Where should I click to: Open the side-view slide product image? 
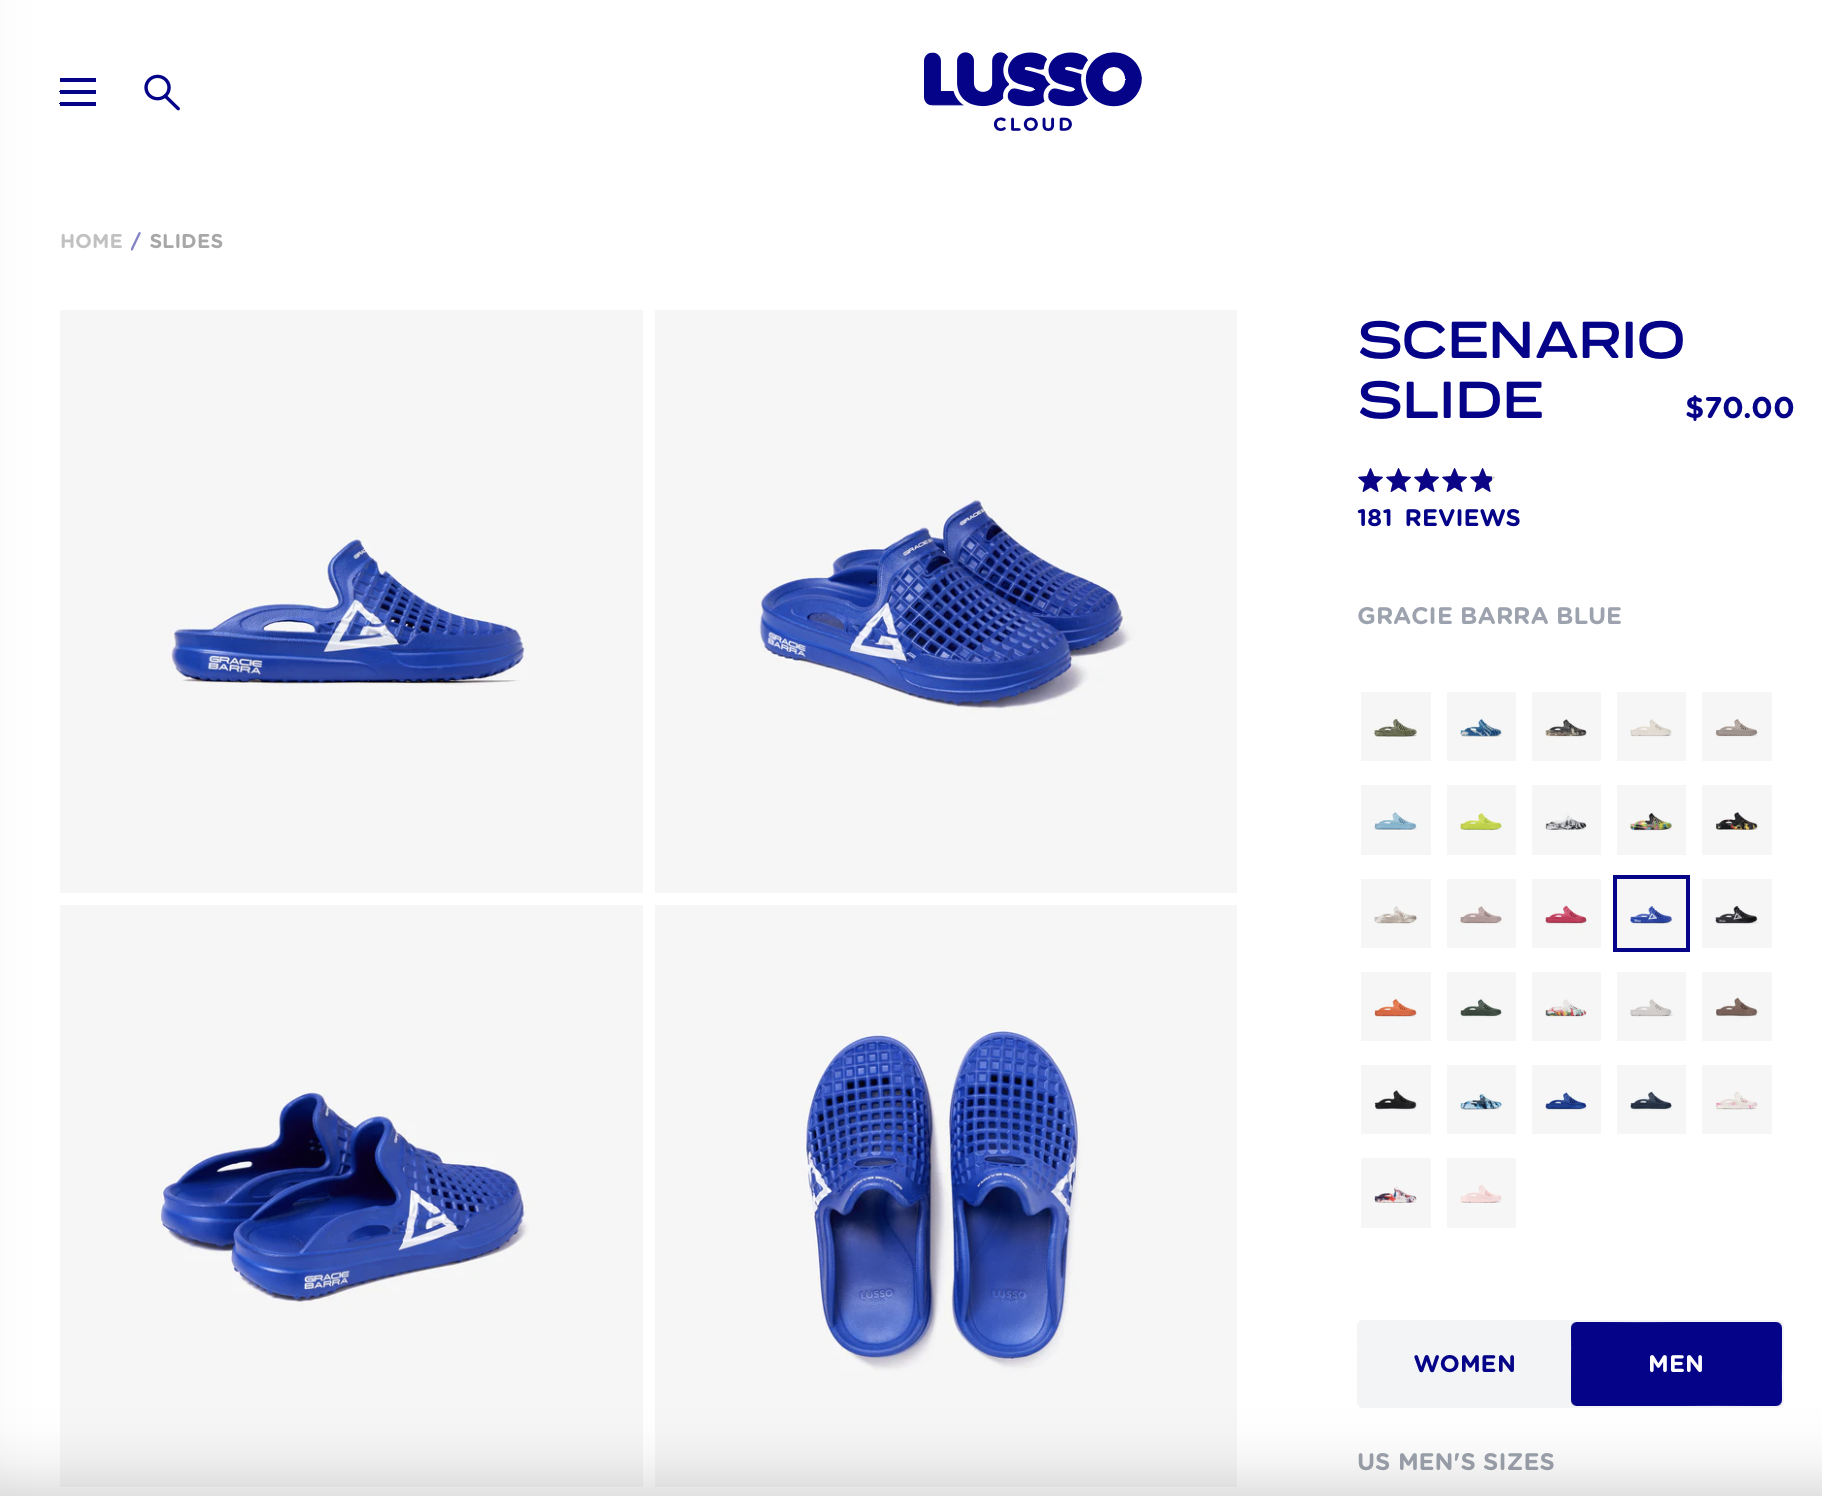(351, 601)
